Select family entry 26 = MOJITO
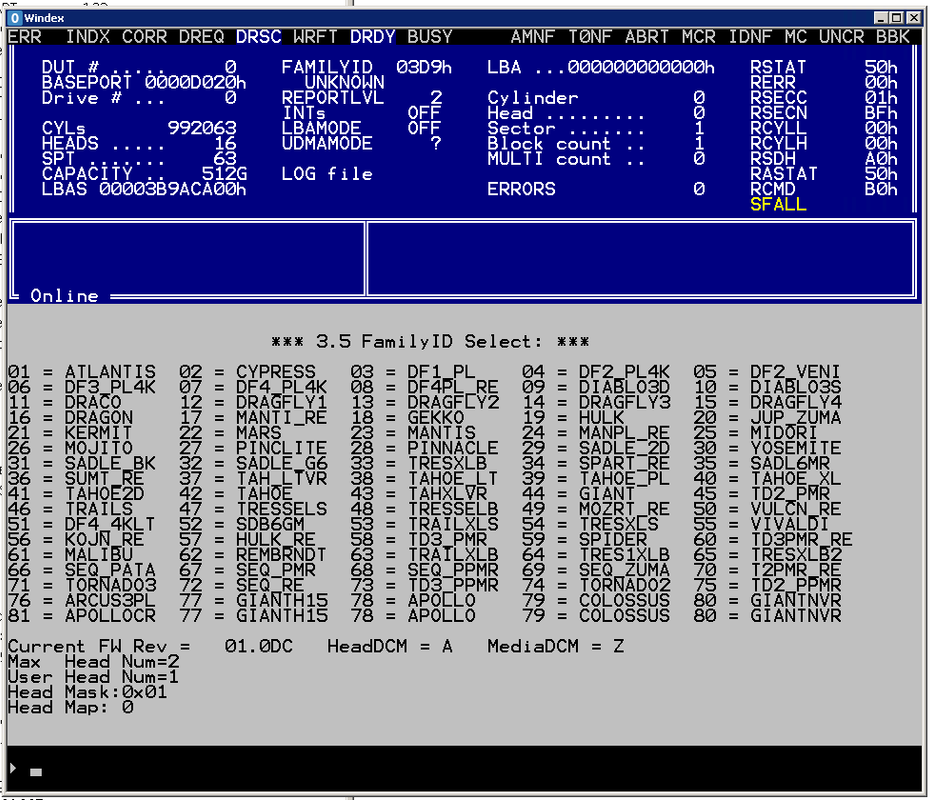This screenshot has width=932, height=800. pyautogui.click(x=70, y=448)
